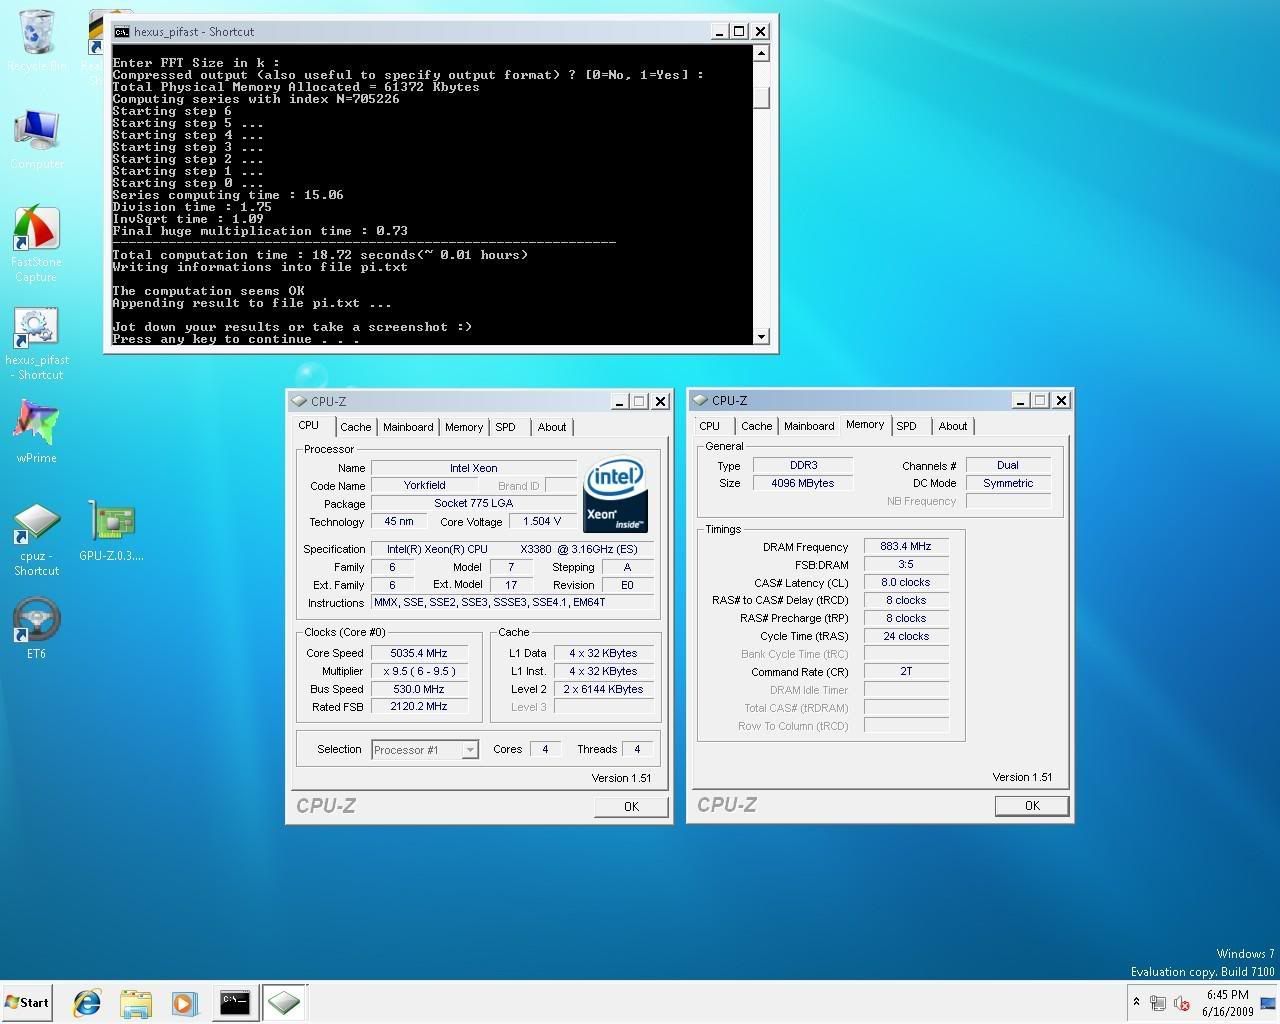Open About tab in right CPU-Z window
Image resolution: width=1280 pixels, height=1024 pixels.
click(x=953, y=426)
